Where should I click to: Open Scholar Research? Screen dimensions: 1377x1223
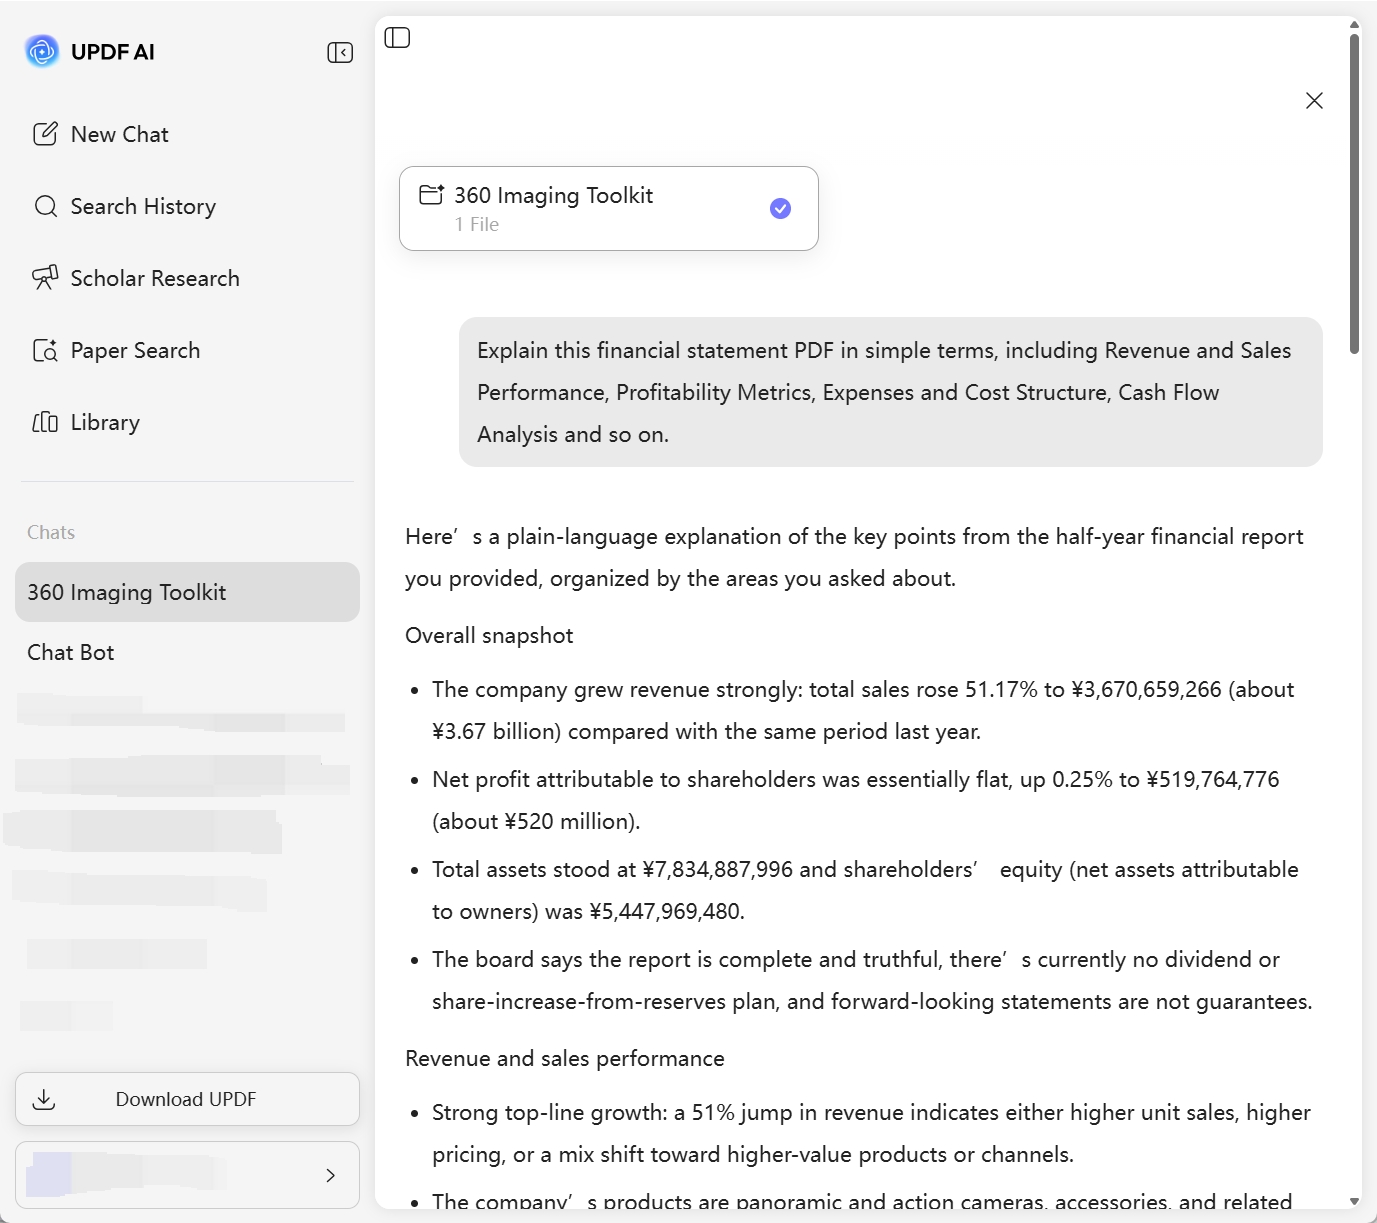[155, 278]
